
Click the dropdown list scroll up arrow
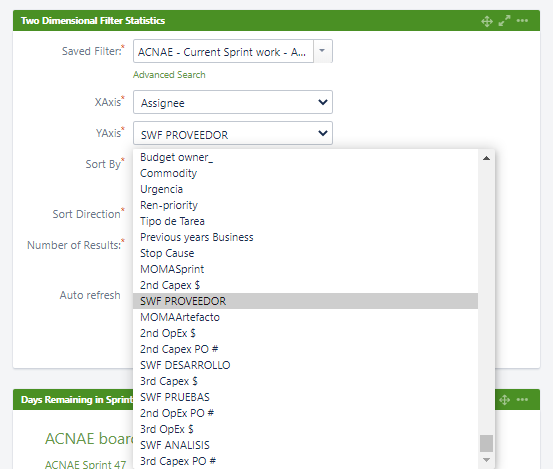(486, 158)
